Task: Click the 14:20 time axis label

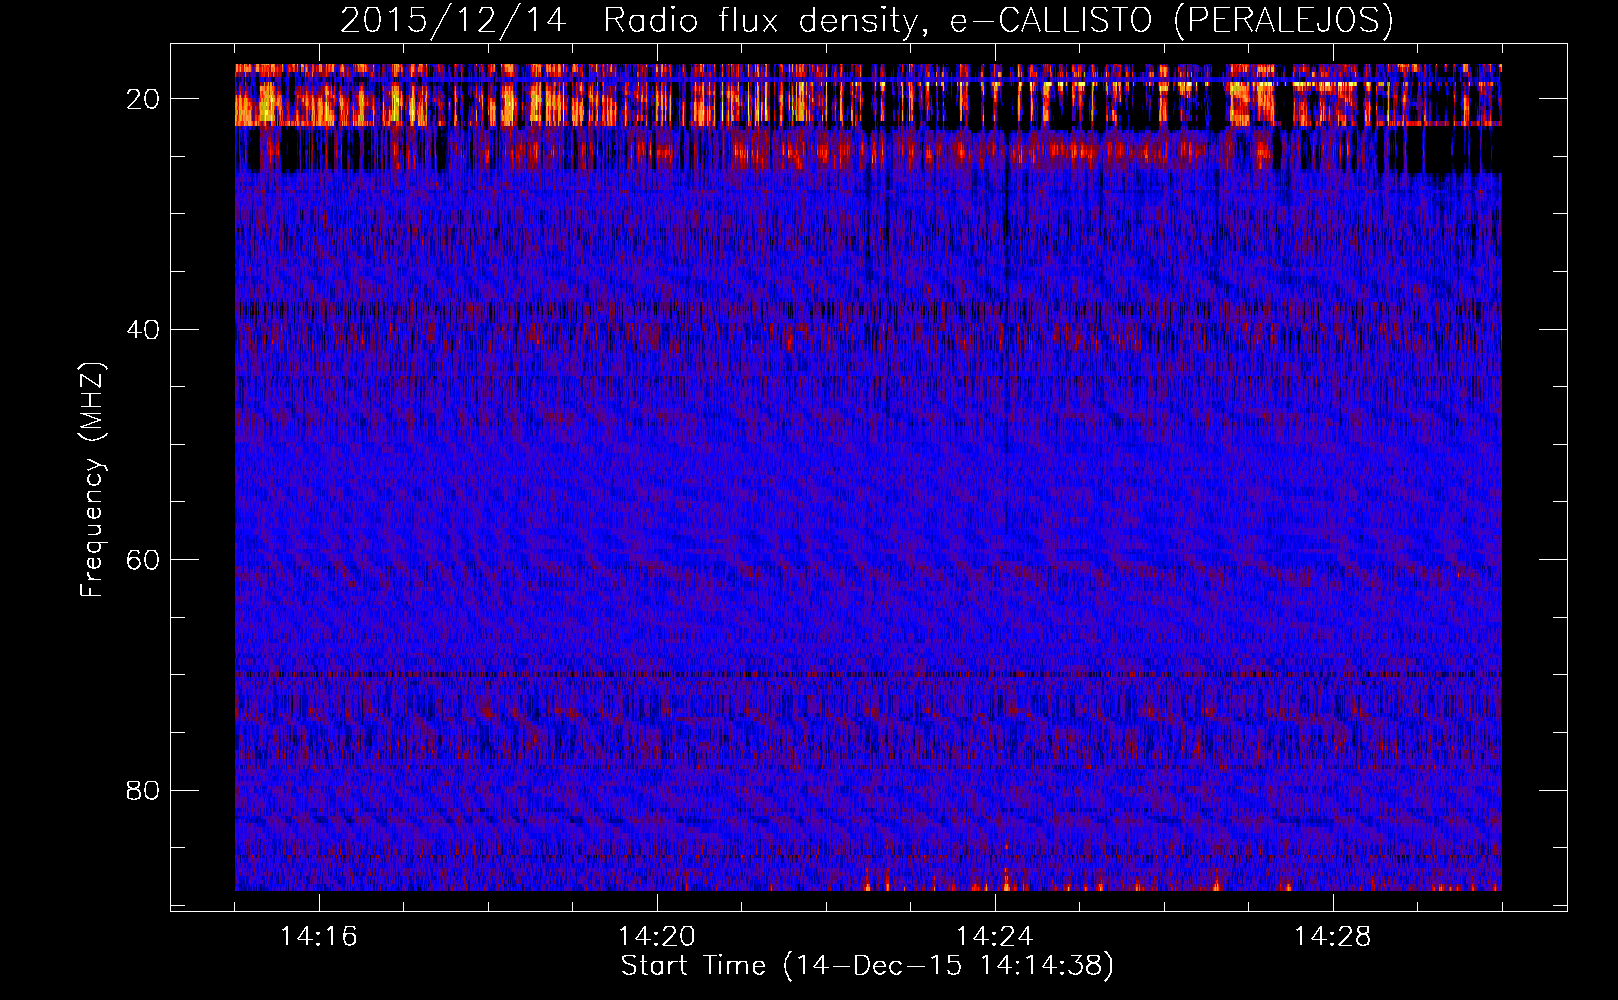Action: point(657,937)
